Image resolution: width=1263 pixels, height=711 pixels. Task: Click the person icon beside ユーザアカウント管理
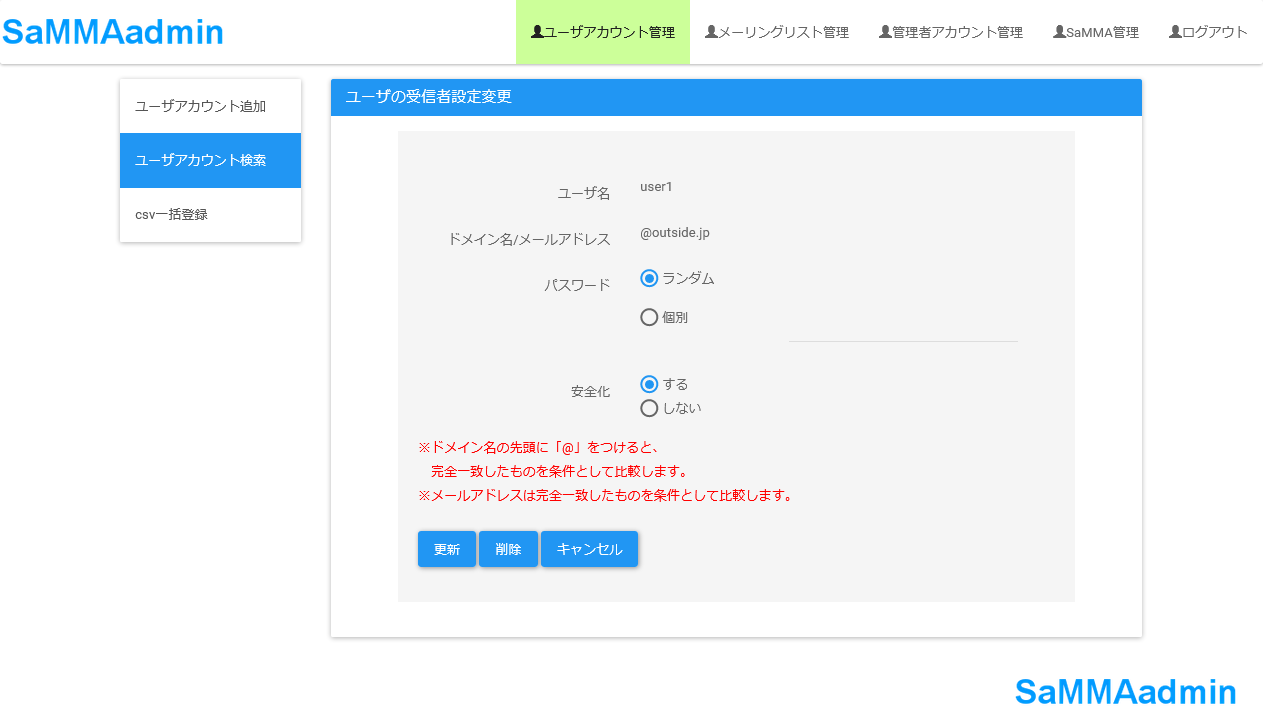tap(537, 32)
